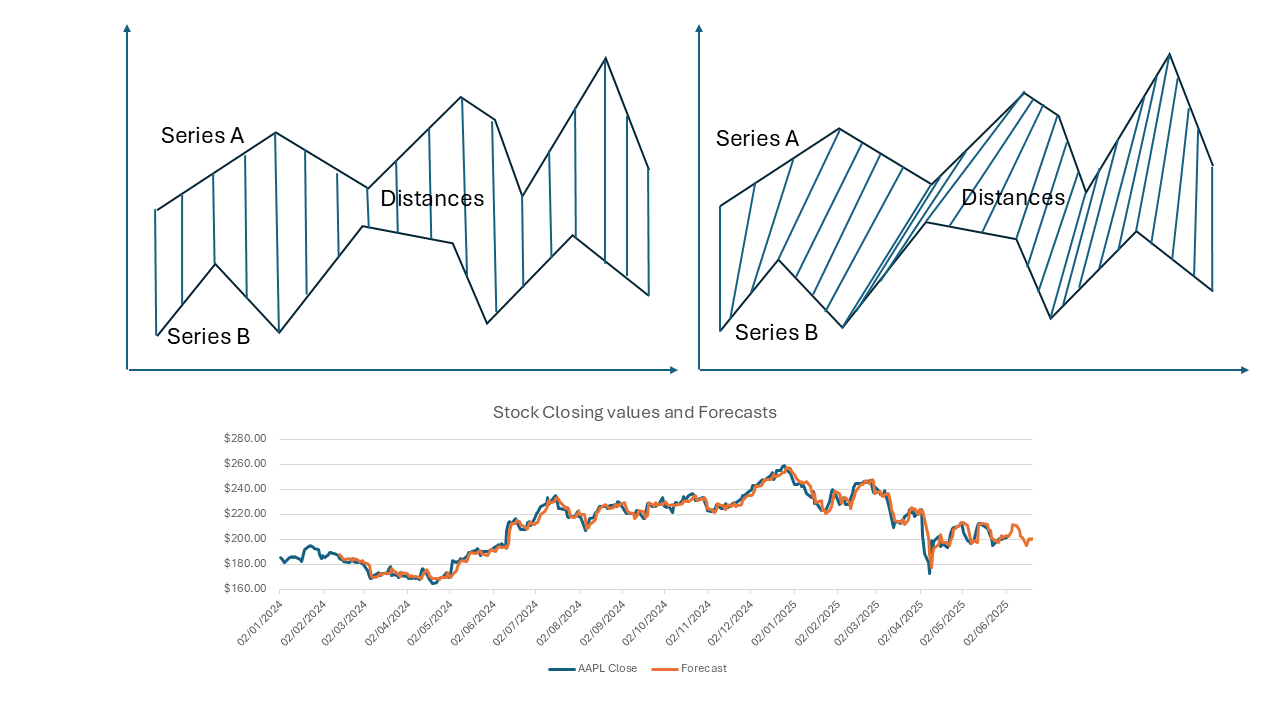Image resolution: width=1280 pixels, height=720 pixels.
Task: Click the $160.00 y-axis label
Action: point(245,588)
